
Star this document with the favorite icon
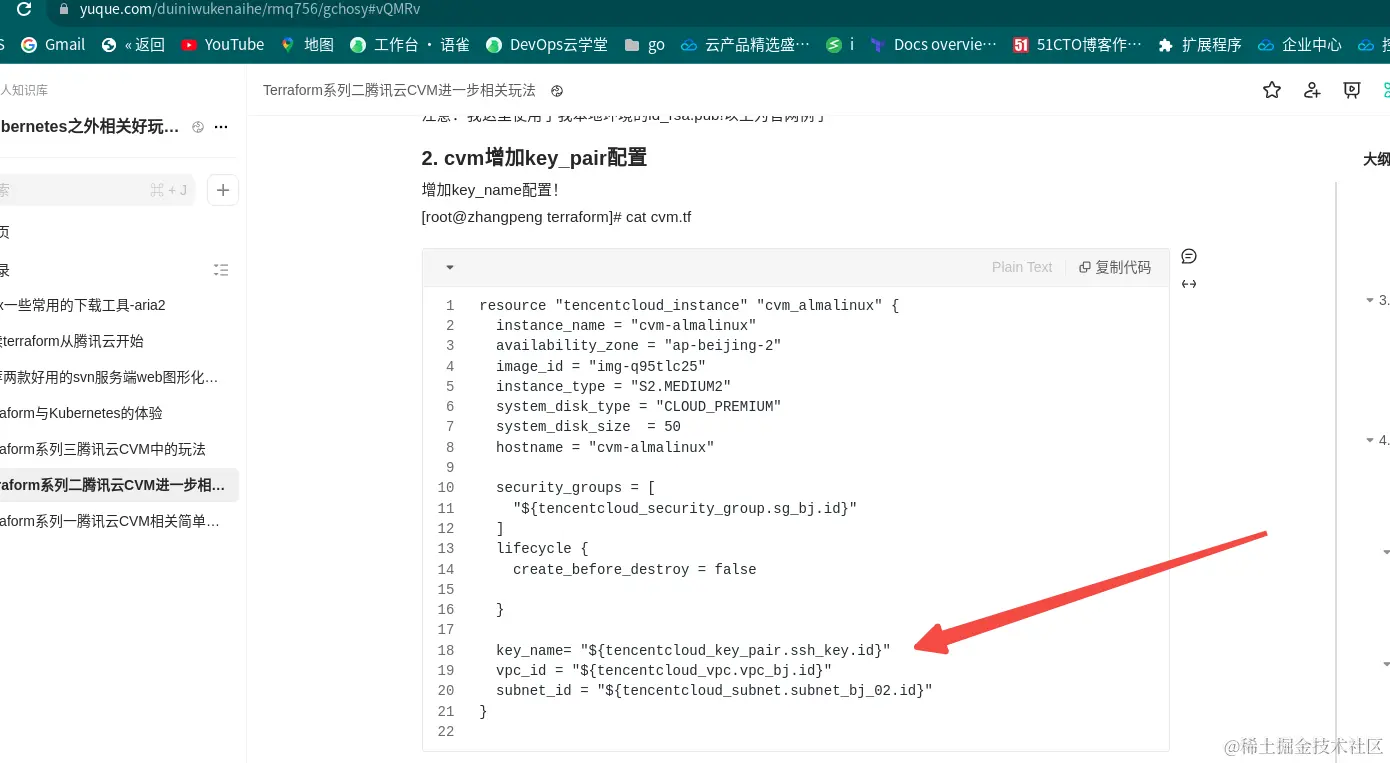(x=1272, y=90)
